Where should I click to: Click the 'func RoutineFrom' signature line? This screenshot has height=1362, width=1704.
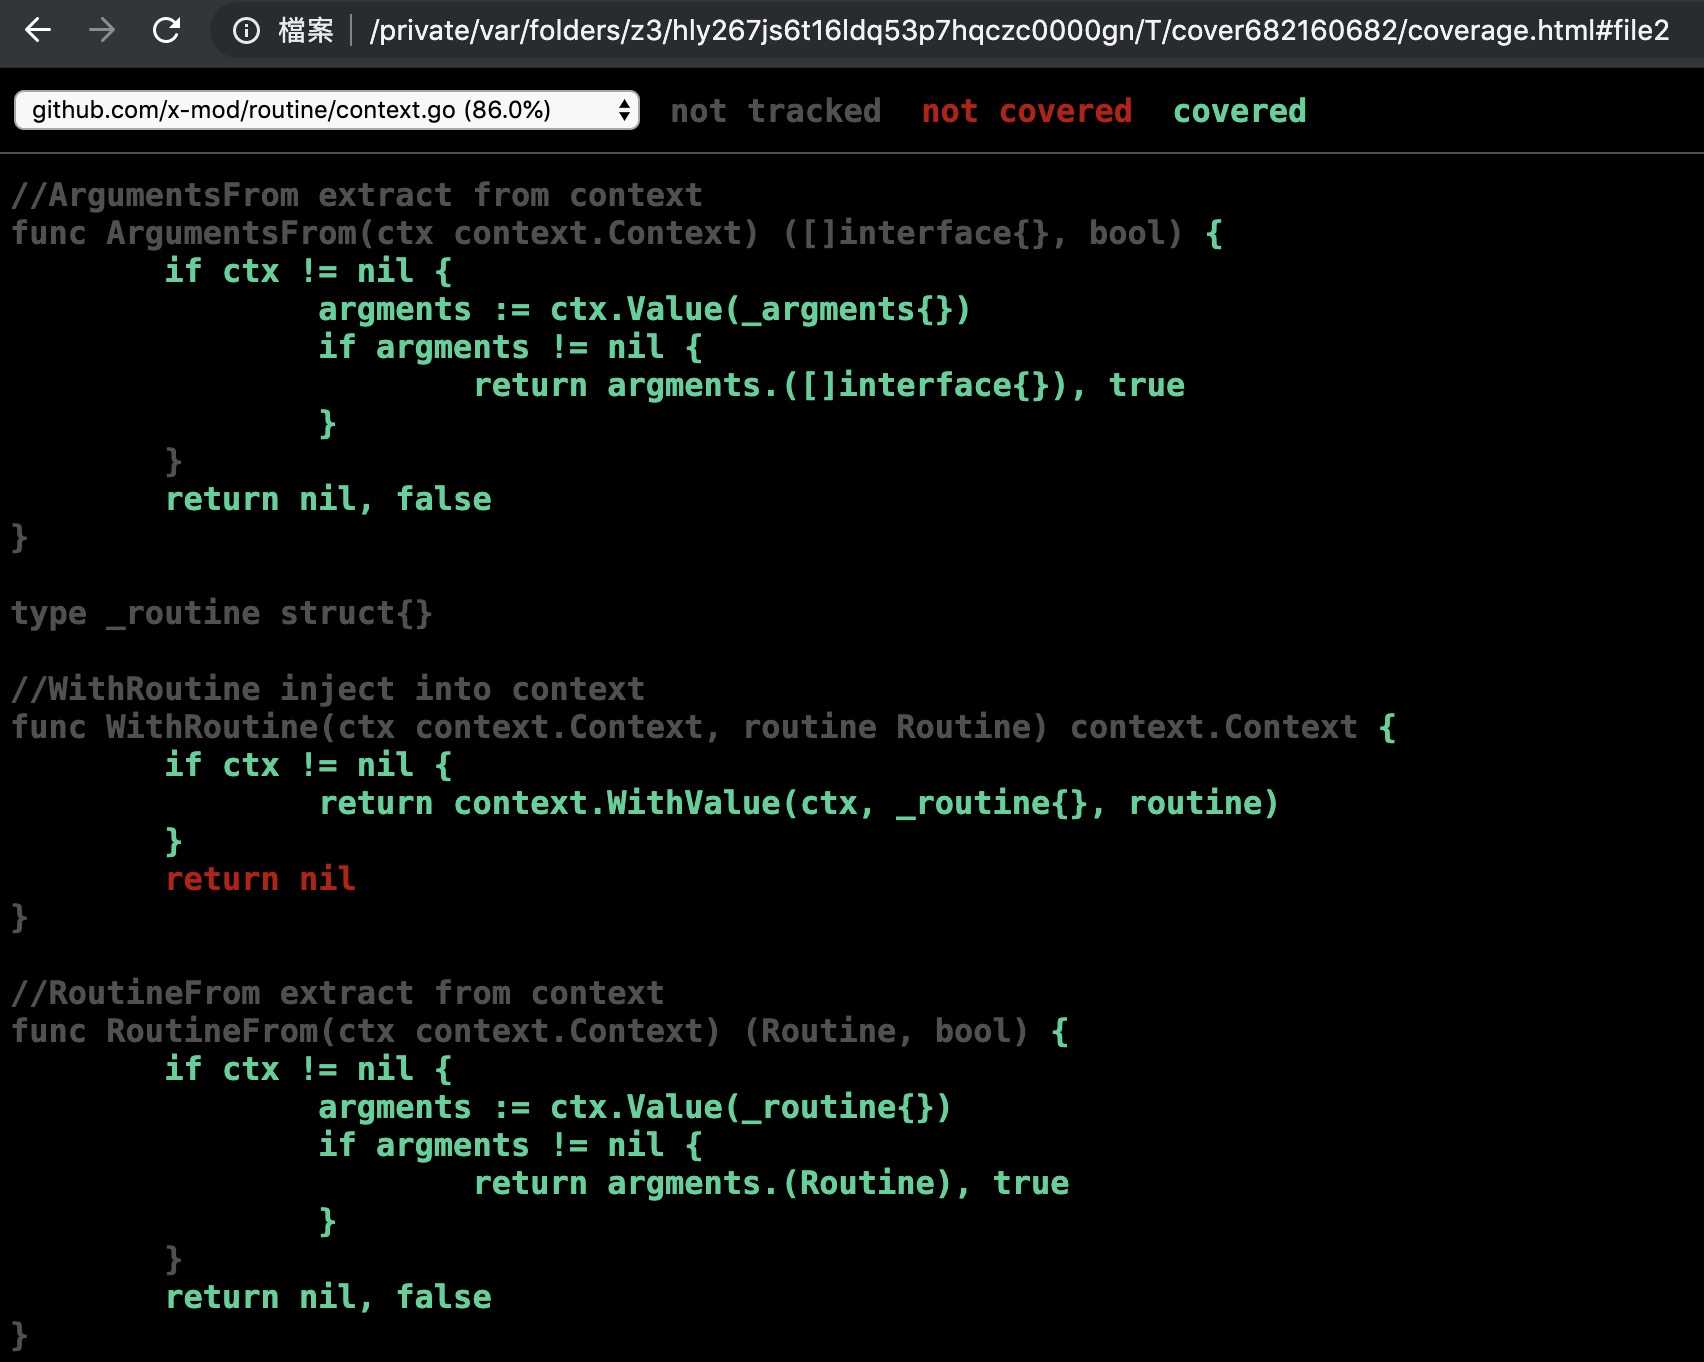540,1031
